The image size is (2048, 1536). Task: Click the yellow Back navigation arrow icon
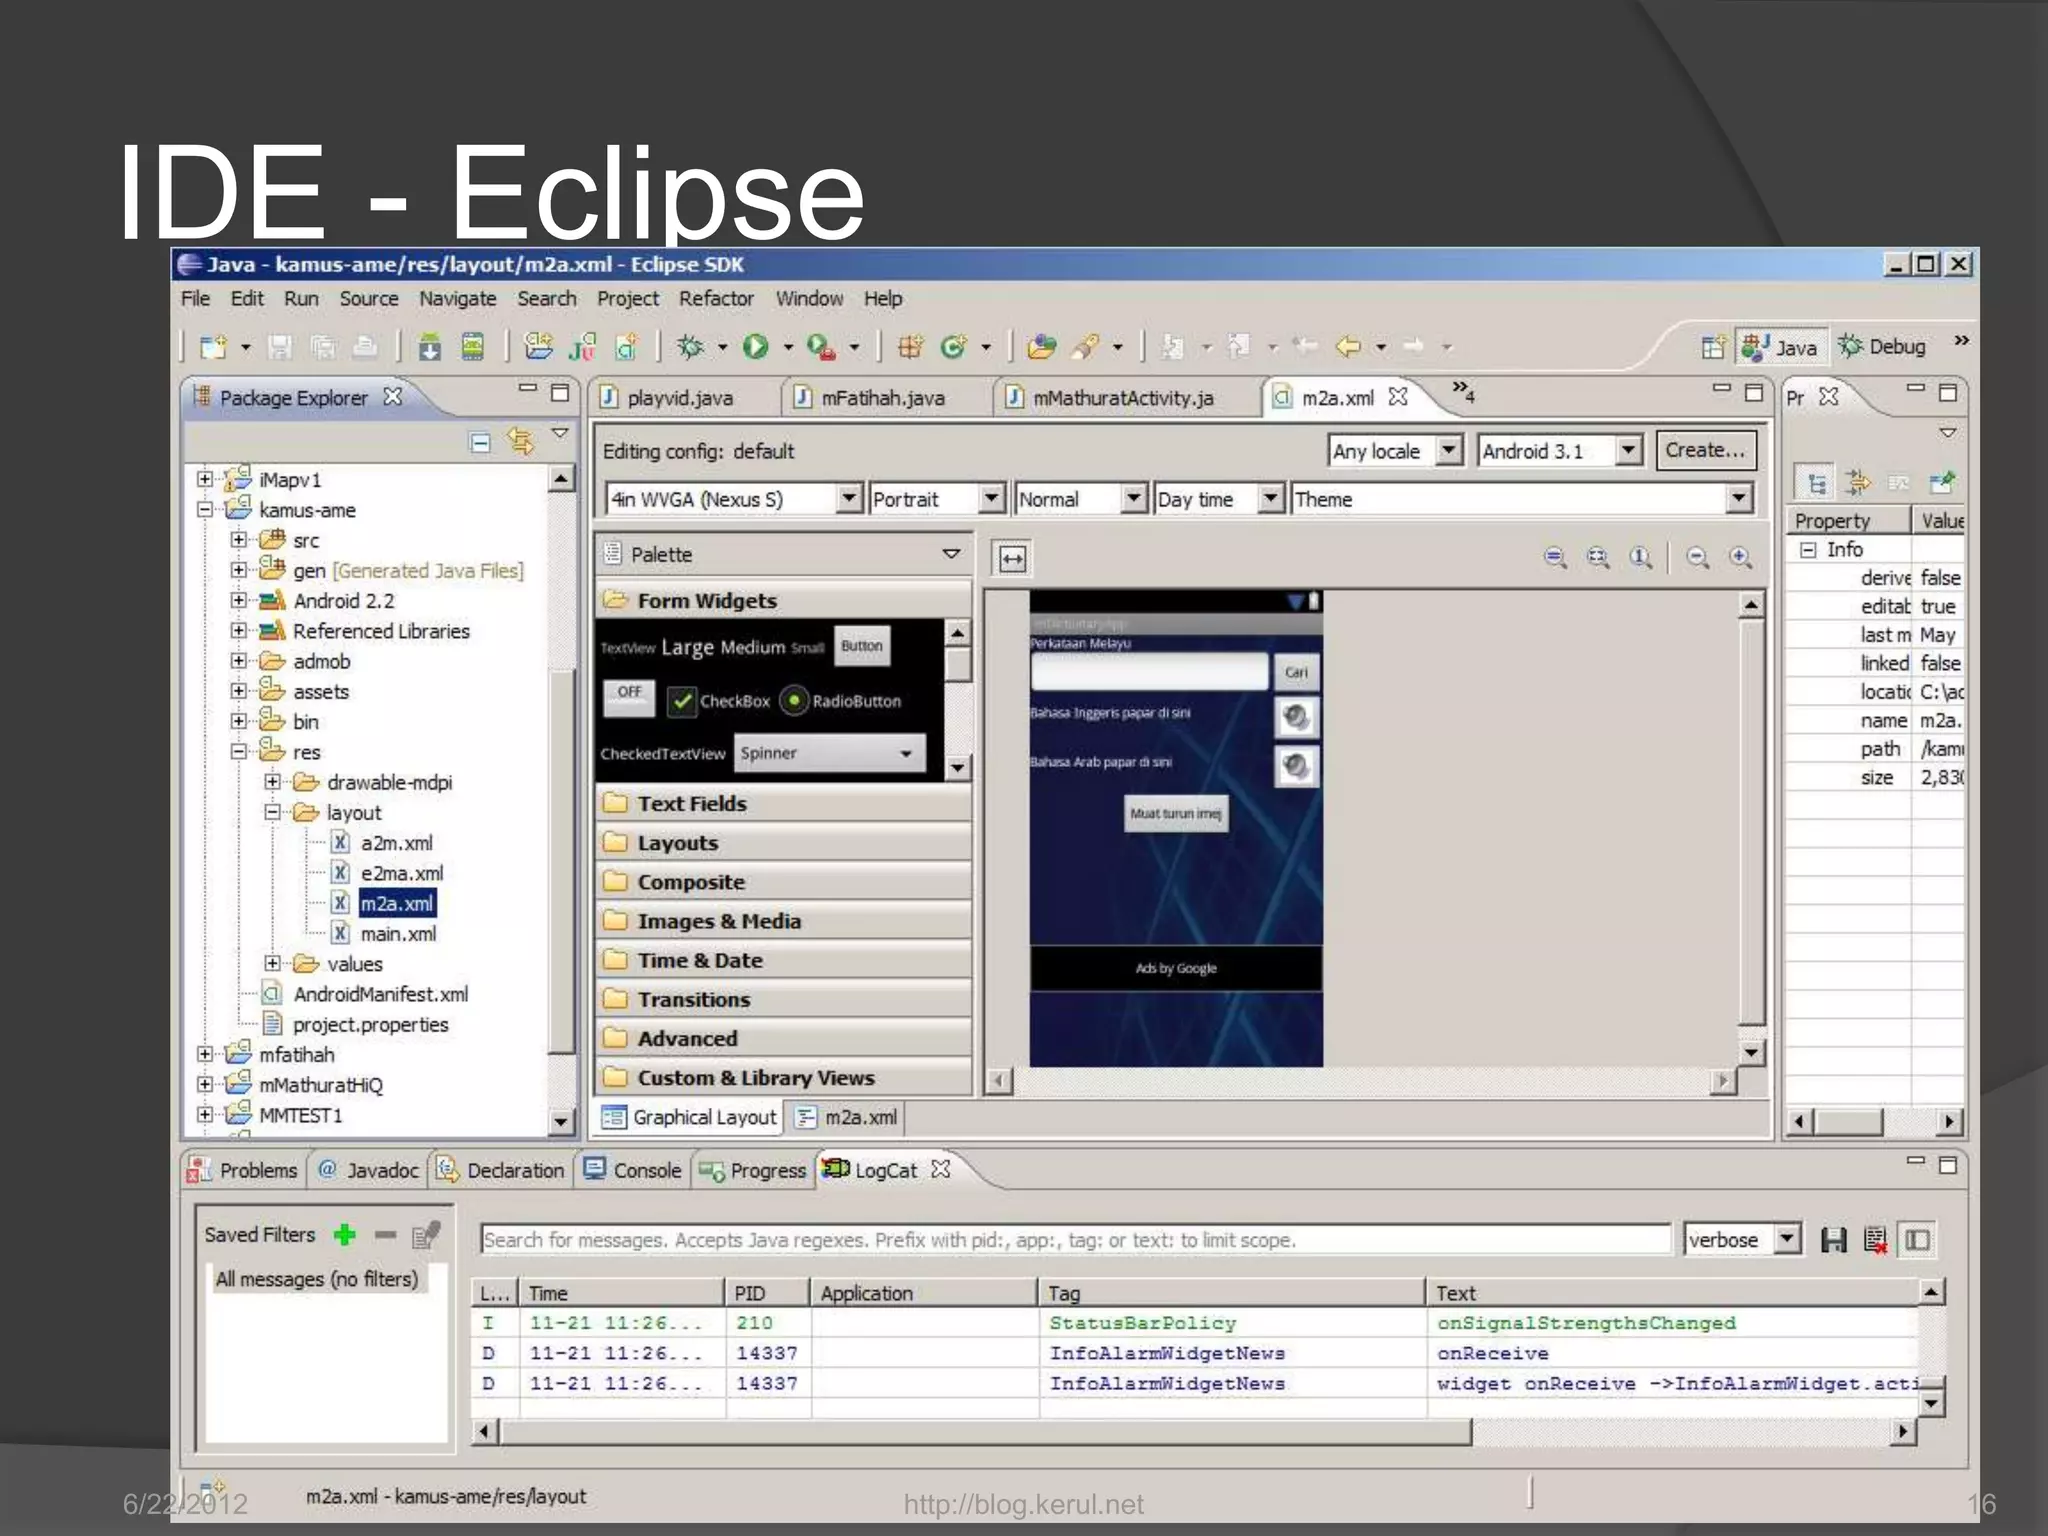[x=1349, y=346]
